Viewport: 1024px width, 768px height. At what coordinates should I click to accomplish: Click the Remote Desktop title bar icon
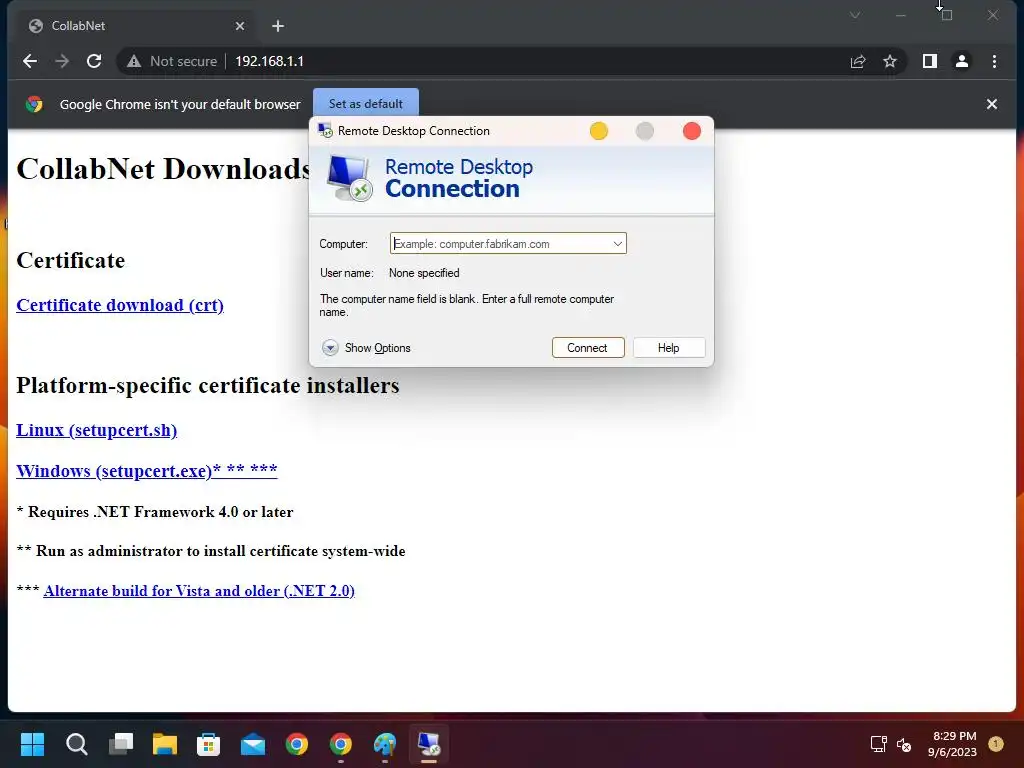click(x=325, y=131)
